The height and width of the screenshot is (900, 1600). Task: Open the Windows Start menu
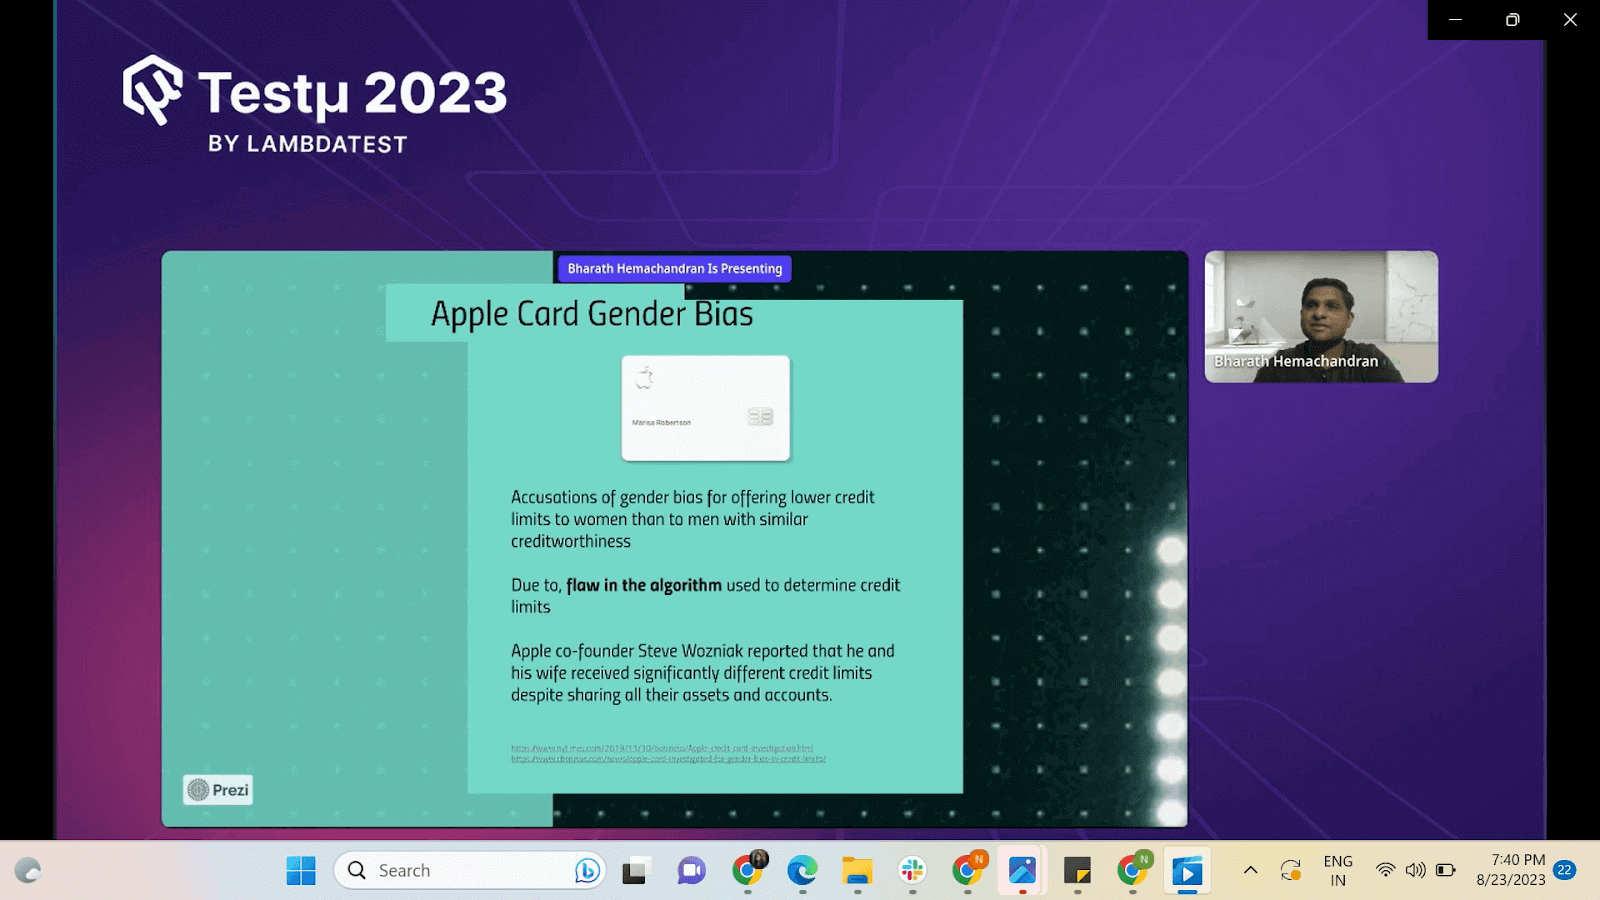coord(301,871)
